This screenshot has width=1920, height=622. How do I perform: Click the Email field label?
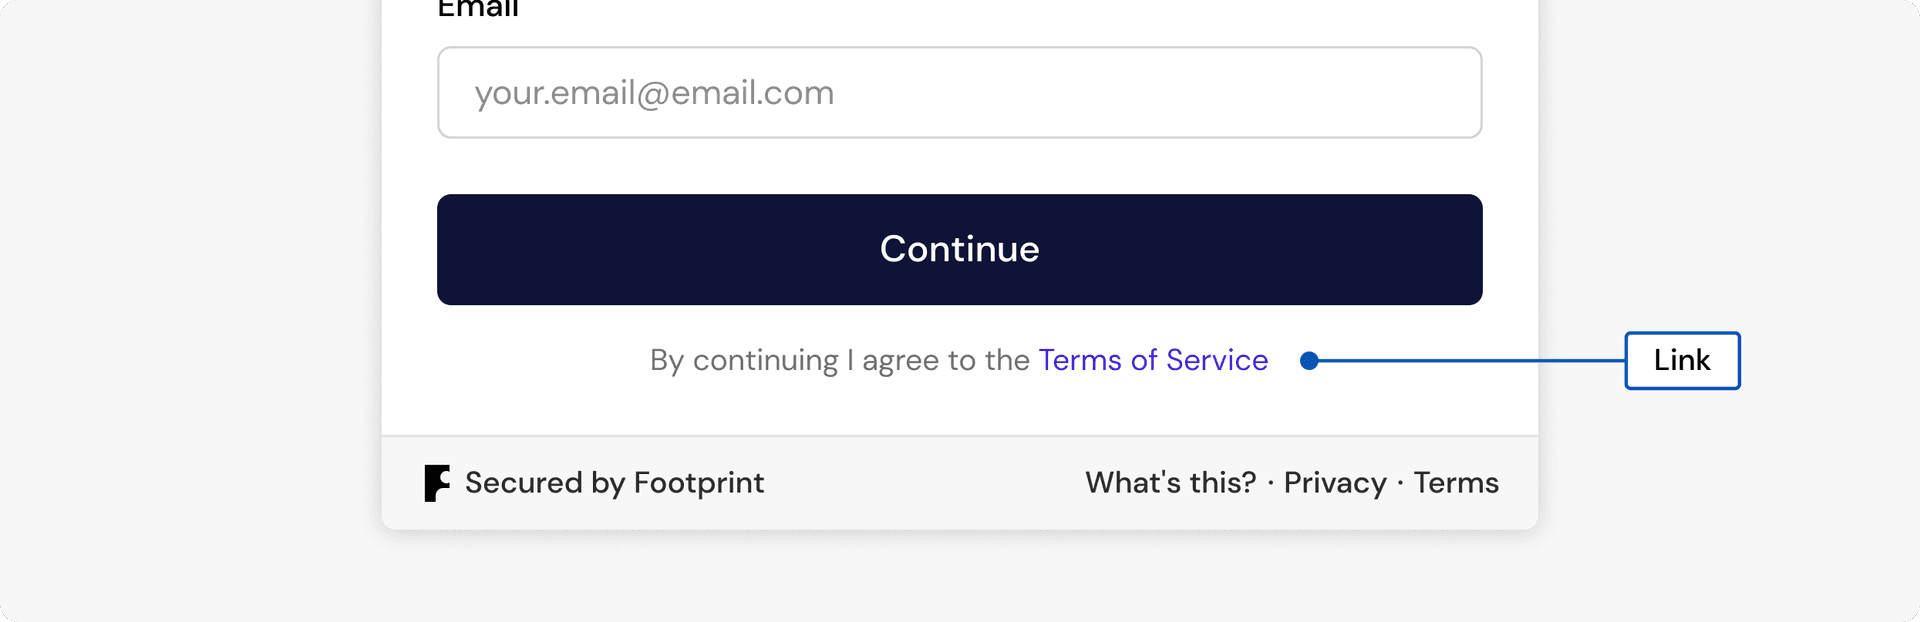(478, 9)
